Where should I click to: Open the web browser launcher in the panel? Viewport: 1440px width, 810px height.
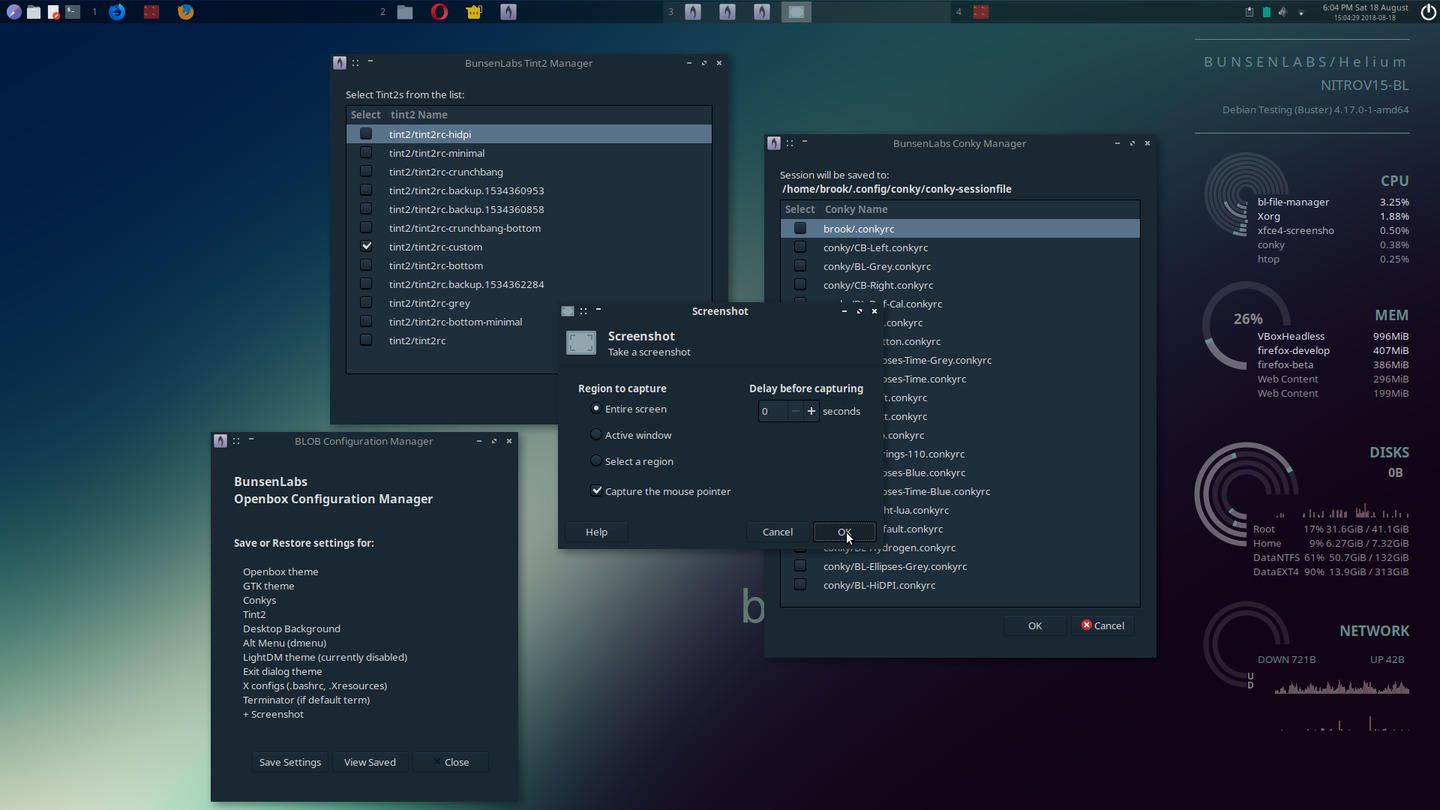[x=14, y=12]
